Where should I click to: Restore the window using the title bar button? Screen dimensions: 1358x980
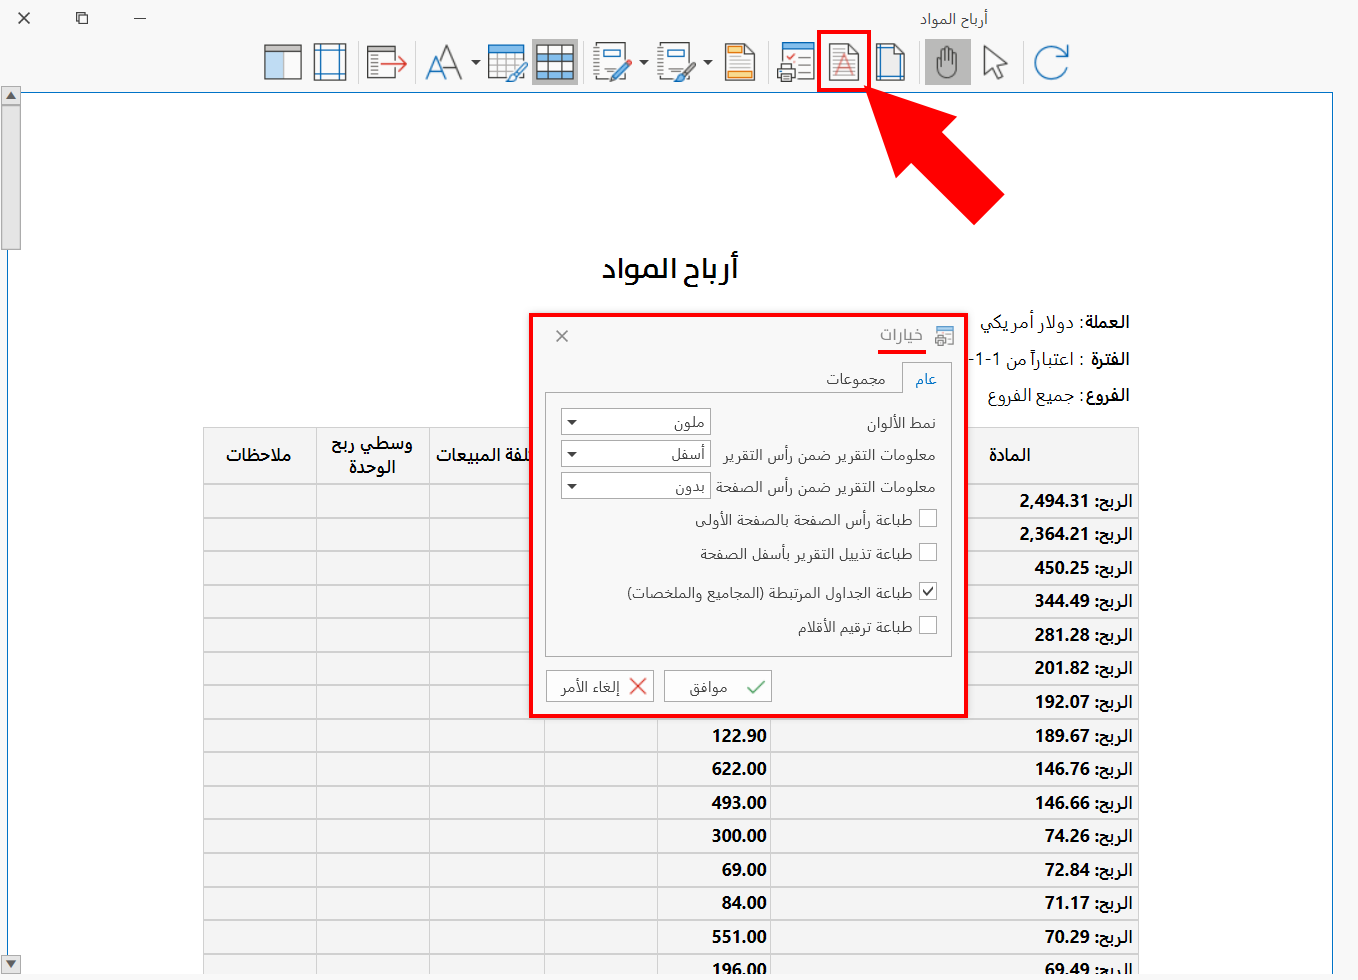(82, 18)
